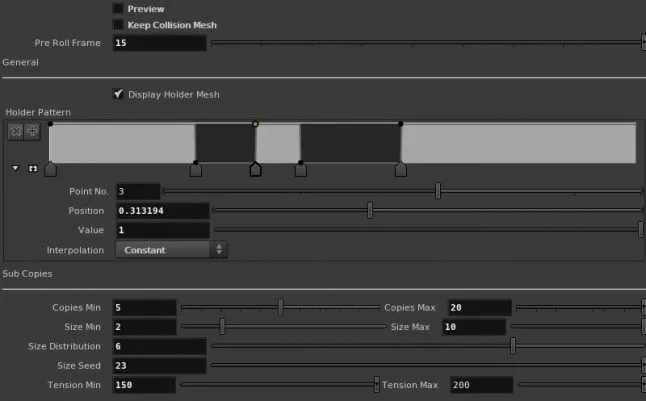Open the Interpolation Constant dropdown
Image resolution: width=646 pixels, height=401 pixels.
[171, 250]
